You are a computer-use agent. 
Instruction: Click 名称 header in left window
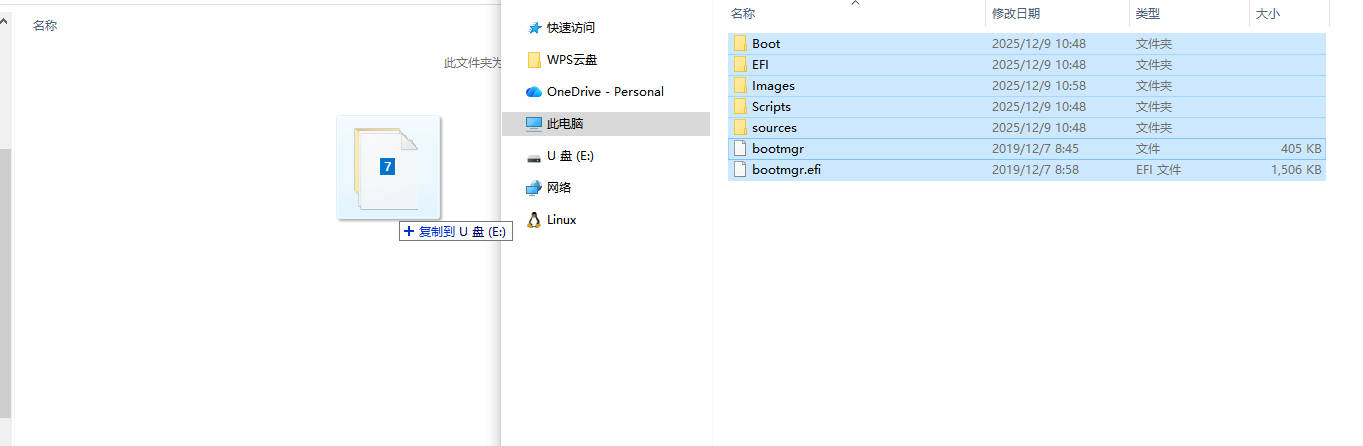pos(45,26)
